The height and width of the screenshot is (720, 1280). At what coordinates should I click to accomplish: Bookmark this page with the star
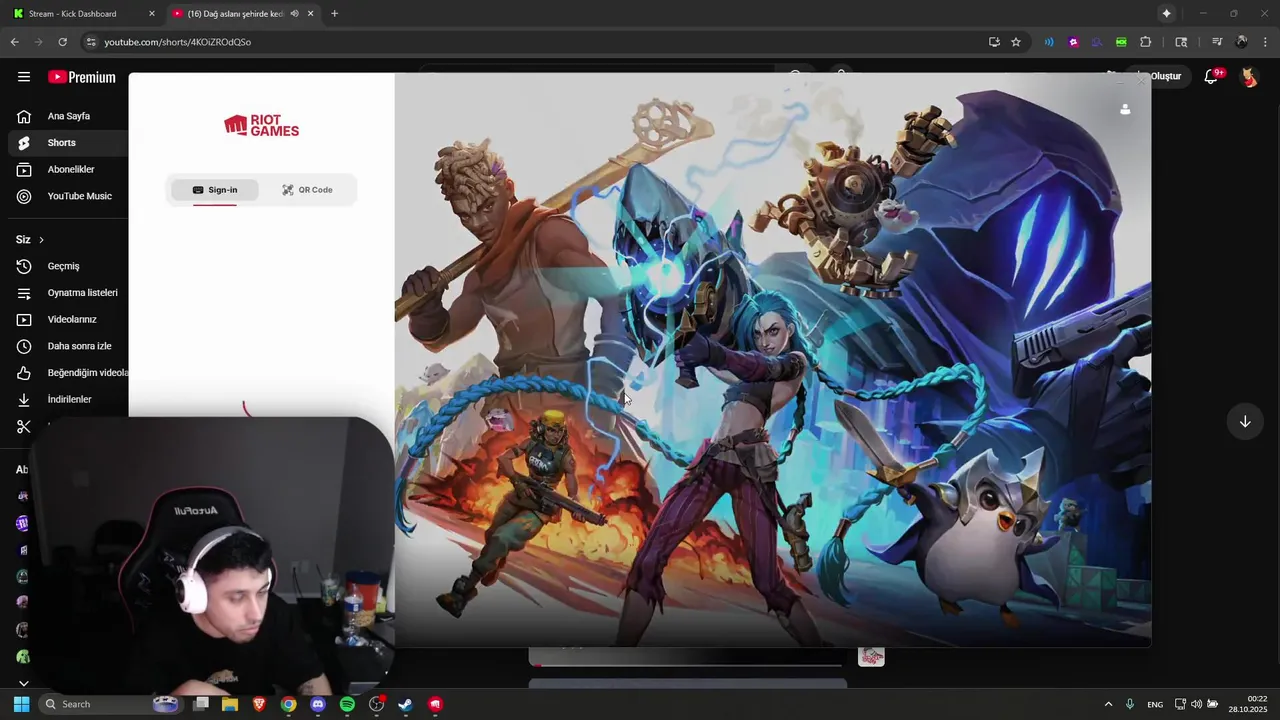1016,42
